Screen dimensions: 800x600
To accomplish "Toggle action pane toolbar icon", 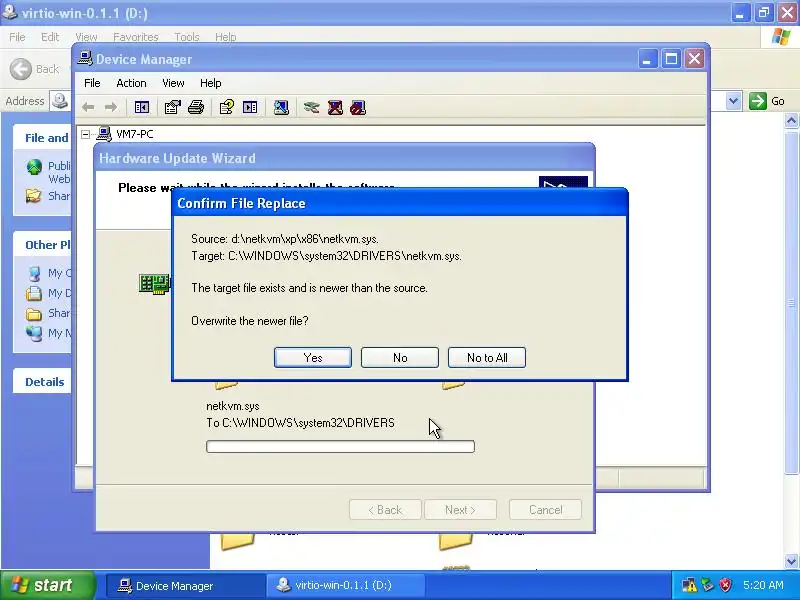I will pos(250,107).
